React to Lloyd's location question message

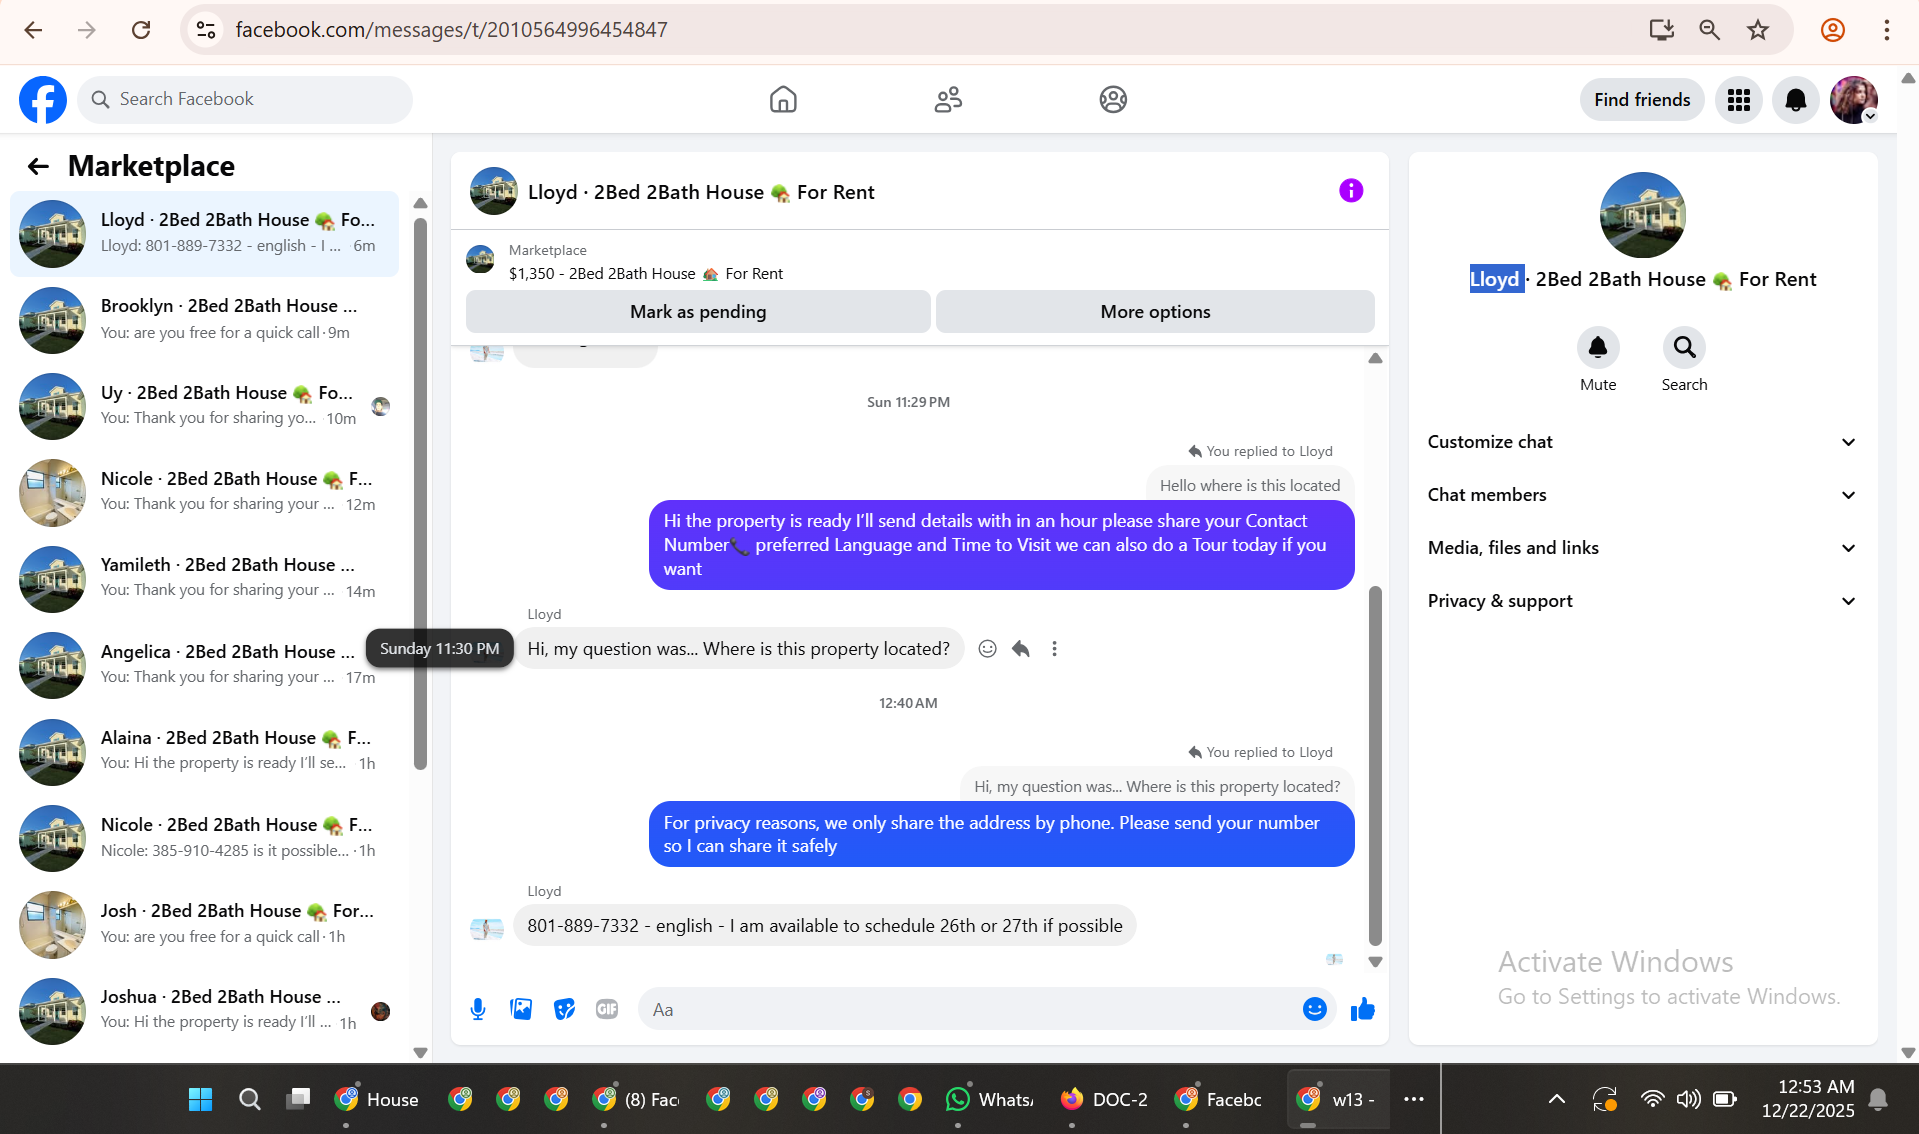click(x=987, y=649)
